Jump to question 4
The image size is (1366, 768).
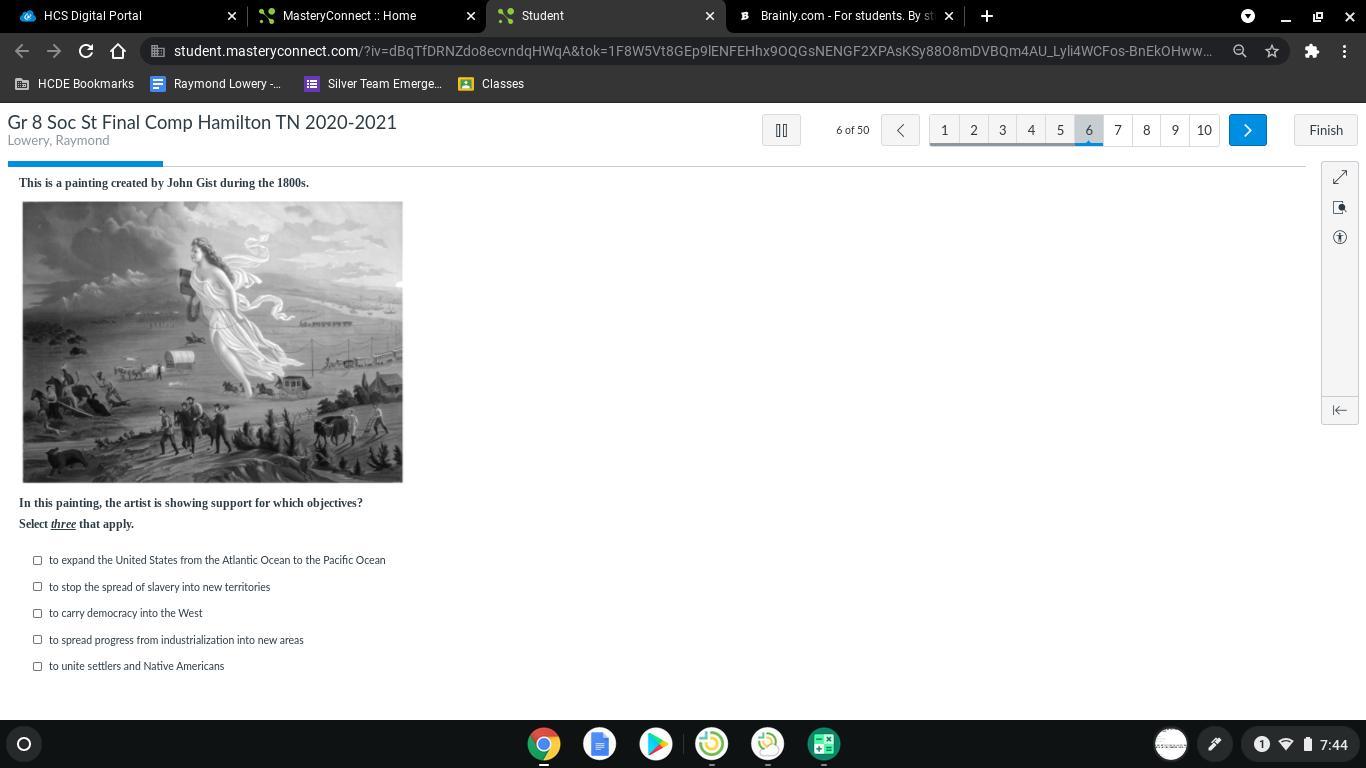point(1031,130)
